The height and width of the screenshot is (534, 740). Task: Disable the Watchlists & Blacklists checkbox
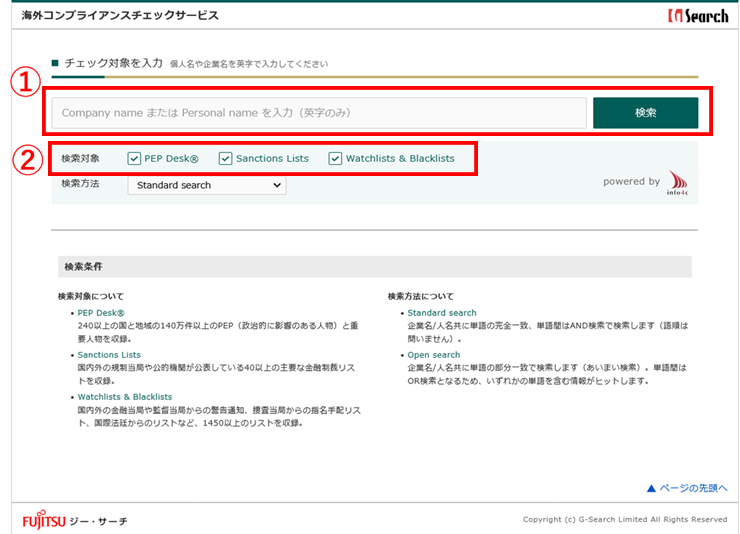(x=335, y=158)
